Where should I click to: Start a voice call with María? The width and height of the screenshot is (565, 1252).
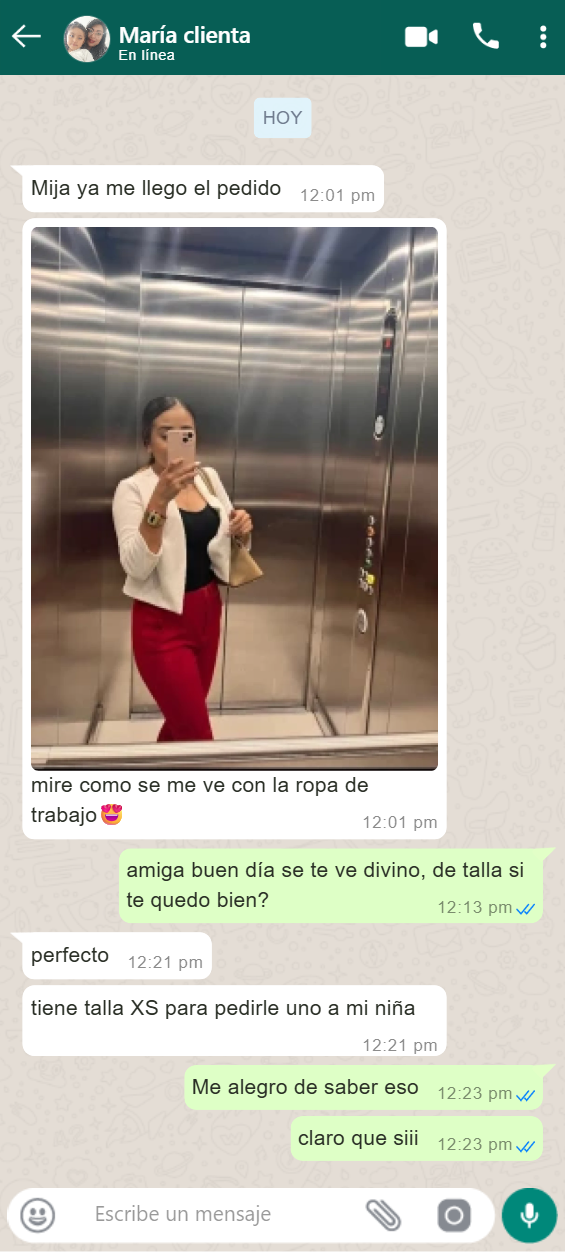[486, 37]
